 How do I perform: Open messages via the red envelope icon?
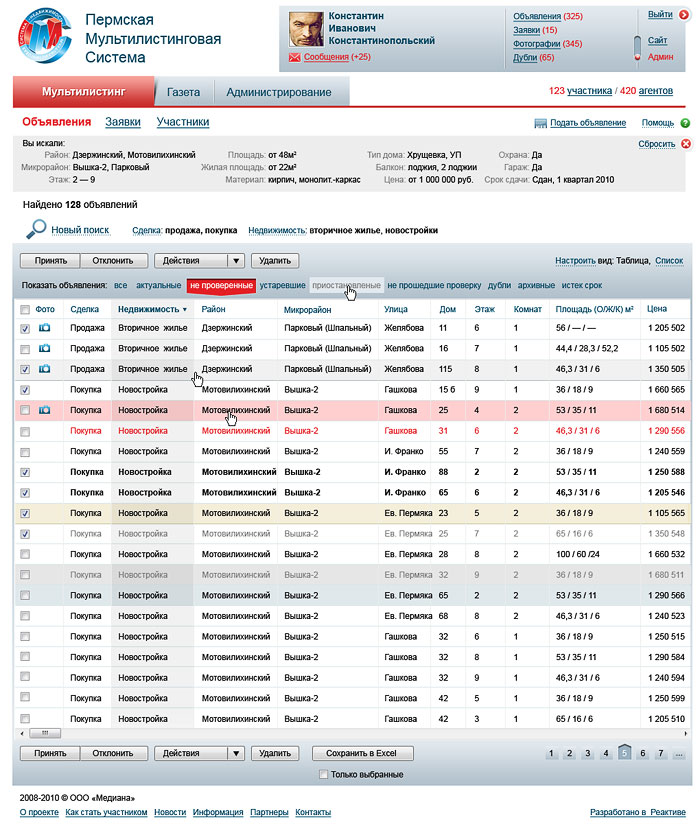(x=294, y=58)
